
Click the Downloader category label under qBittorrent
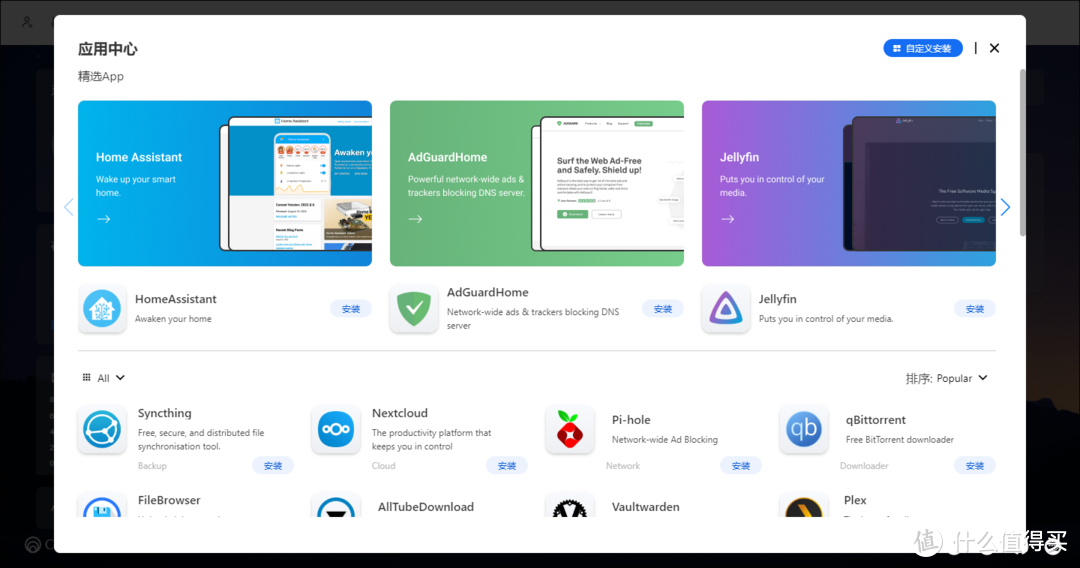(x=864, y=466)
